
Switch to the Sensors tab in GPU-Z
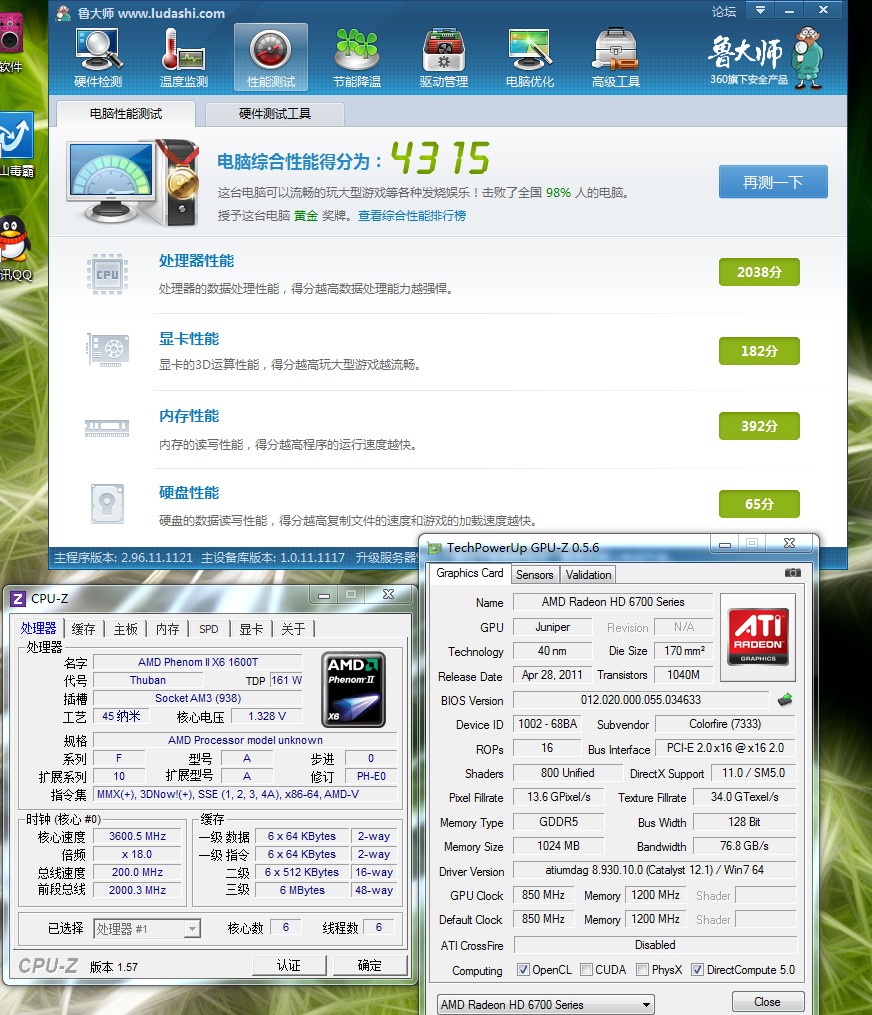[x=534, y=575]
